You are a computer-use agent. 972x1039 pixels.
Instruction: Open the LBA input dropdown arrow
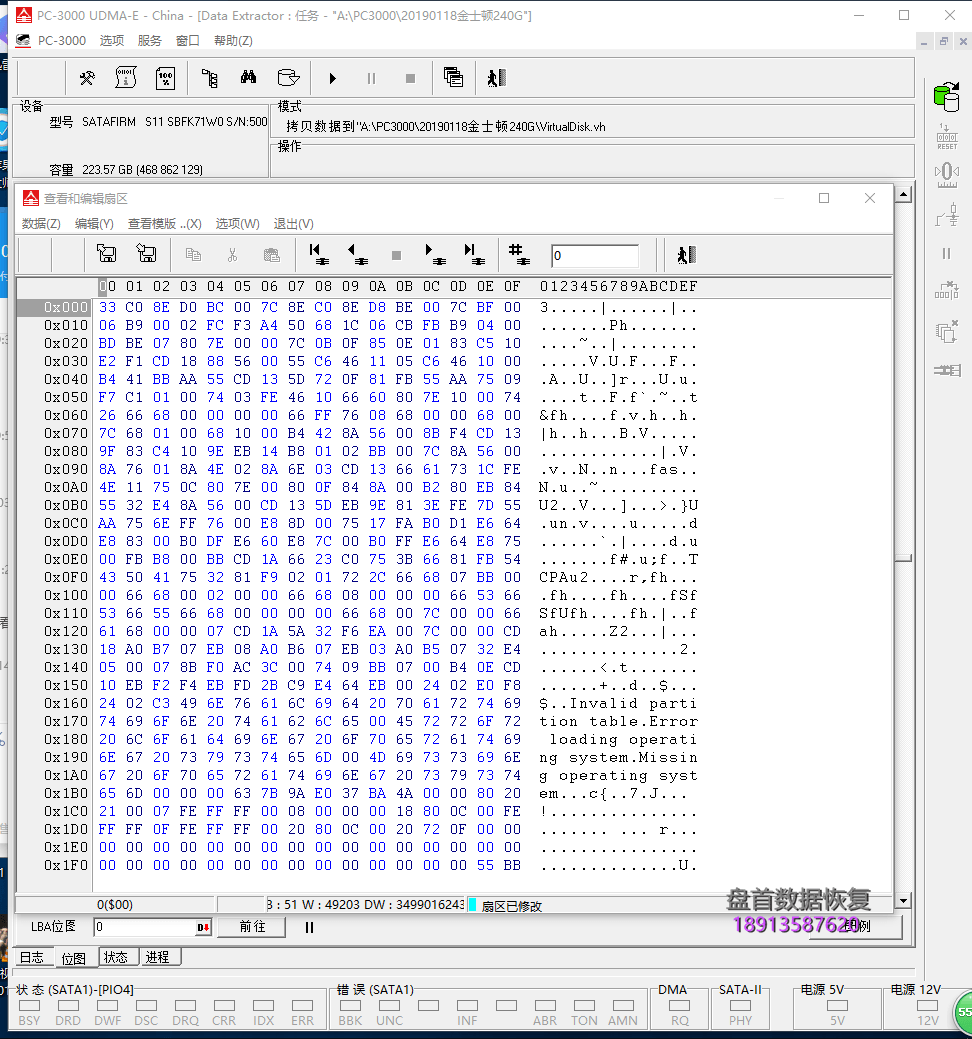(x=203, y=927)
